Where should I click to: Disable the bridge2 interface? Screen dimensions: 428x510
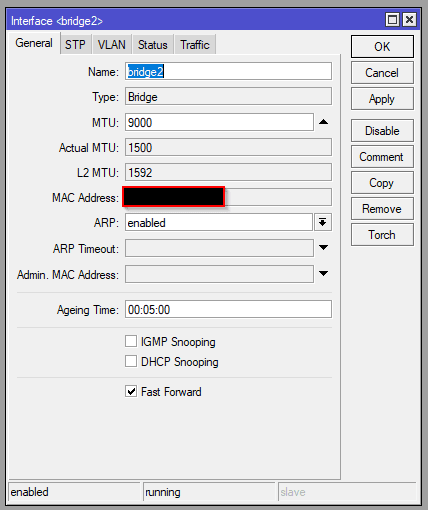coord(382,131)
